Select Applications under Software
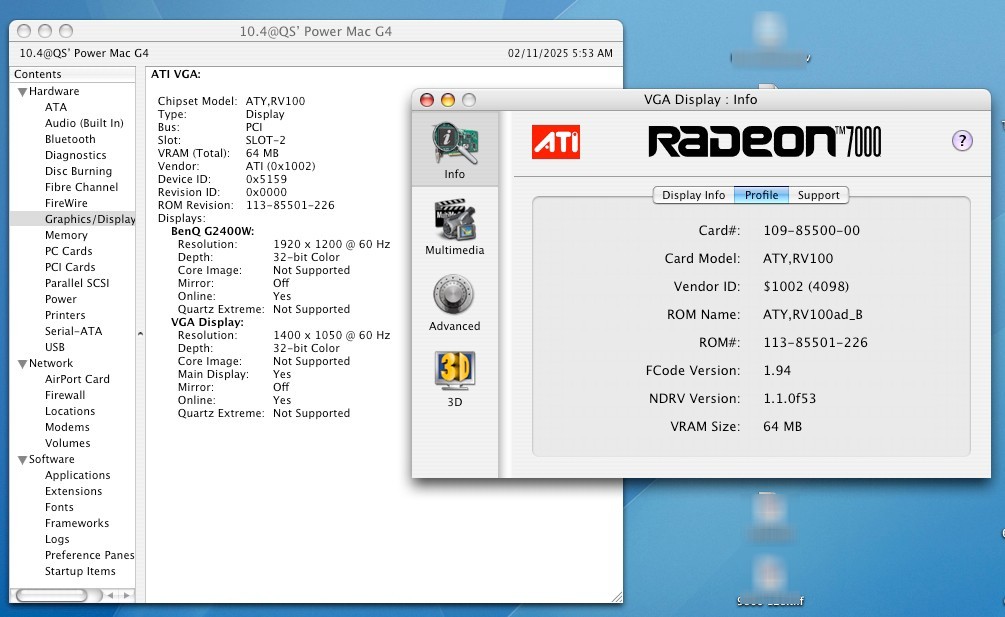Viewport: 1005px width, 617px height. [x=78, y=475]
